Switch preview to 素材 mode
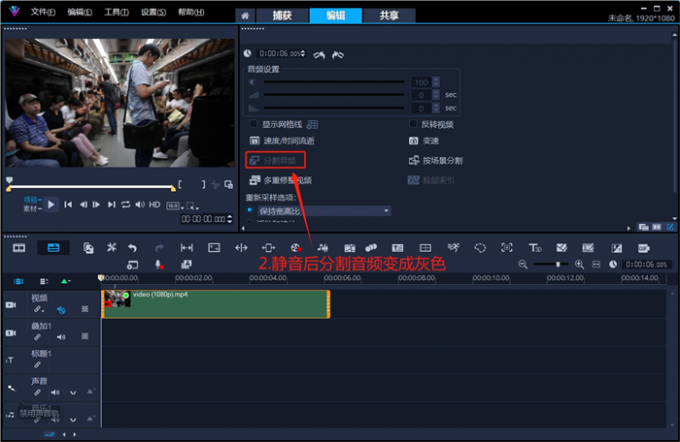 31,209
